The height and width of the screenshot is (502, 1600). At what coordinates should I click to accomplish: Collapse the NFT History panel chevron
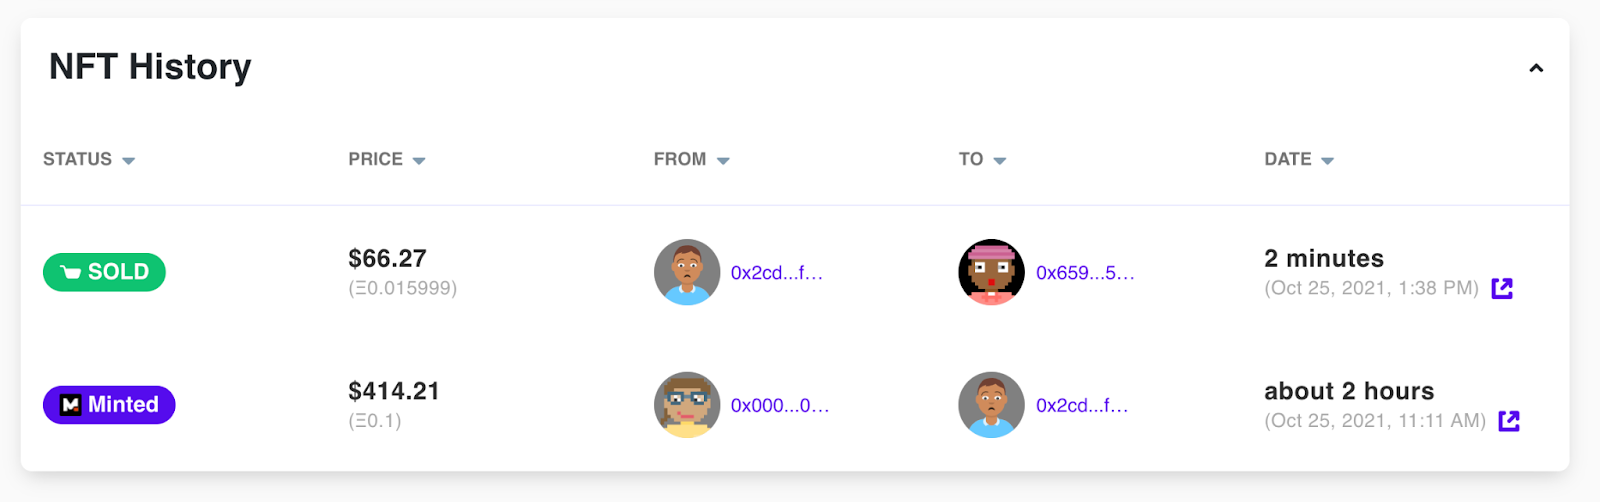point(1536,68)
